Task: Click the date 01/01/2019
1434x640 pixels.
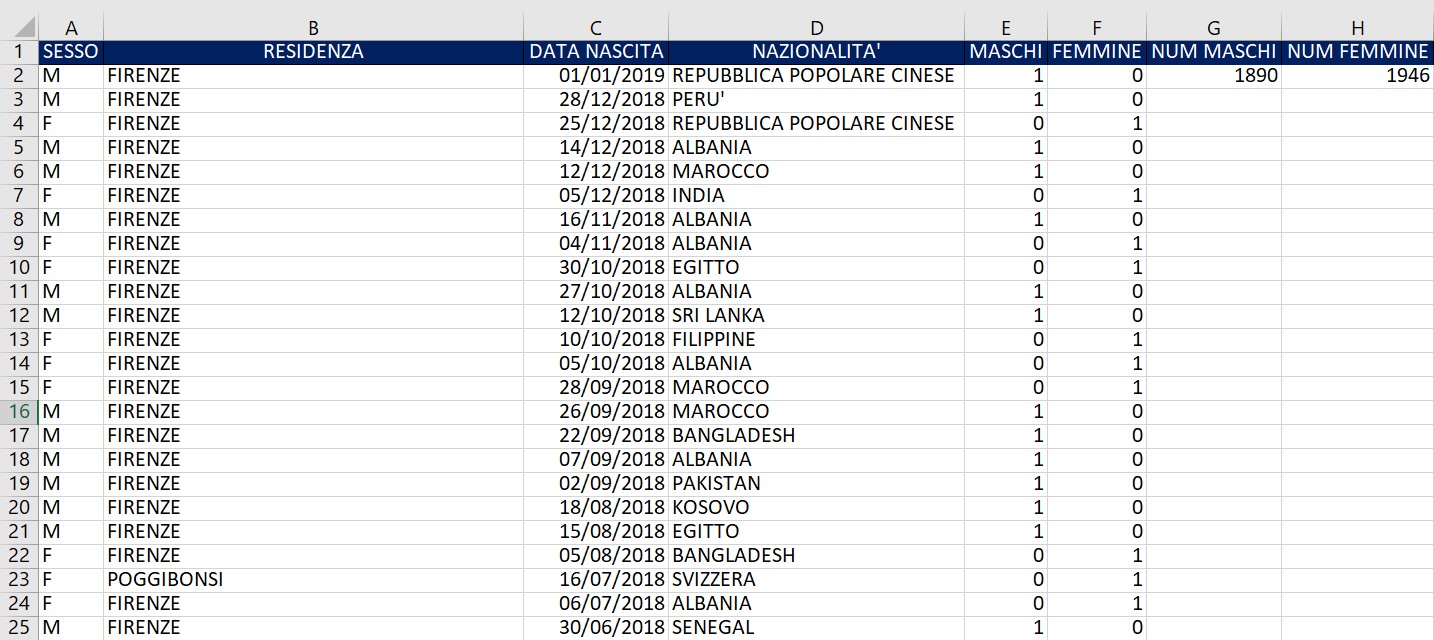Action: (x=596, y=75)
